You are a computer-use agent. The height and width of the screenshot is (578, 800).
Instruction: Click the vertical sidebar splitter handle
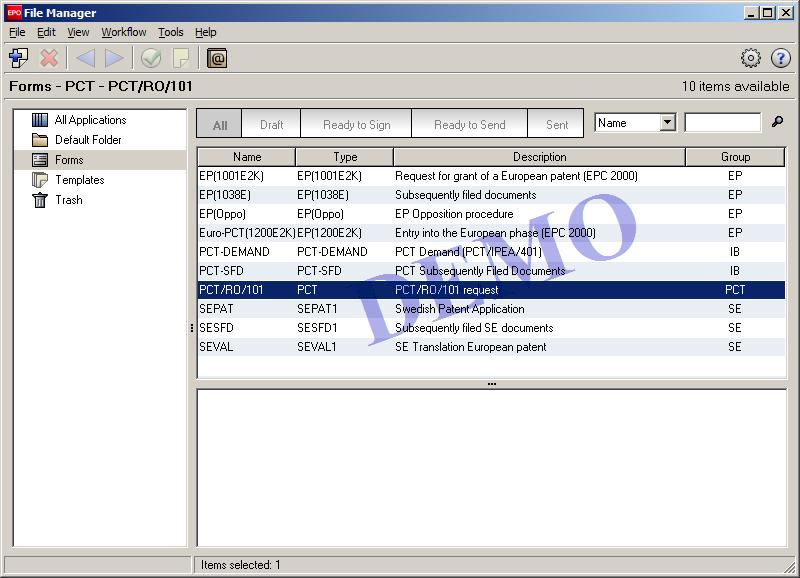[192, 328]
